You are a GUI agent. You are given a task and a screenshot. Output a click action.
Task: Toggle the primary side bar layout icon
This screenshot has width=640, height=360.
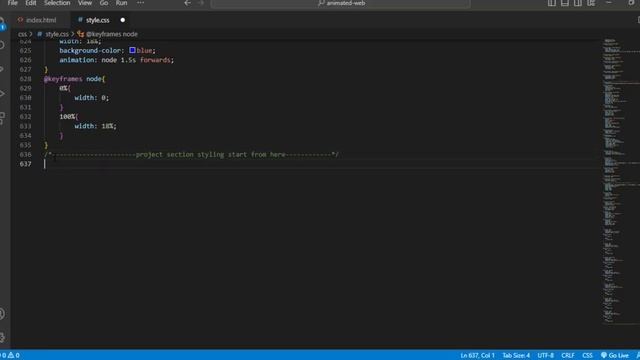click(552, 3)
